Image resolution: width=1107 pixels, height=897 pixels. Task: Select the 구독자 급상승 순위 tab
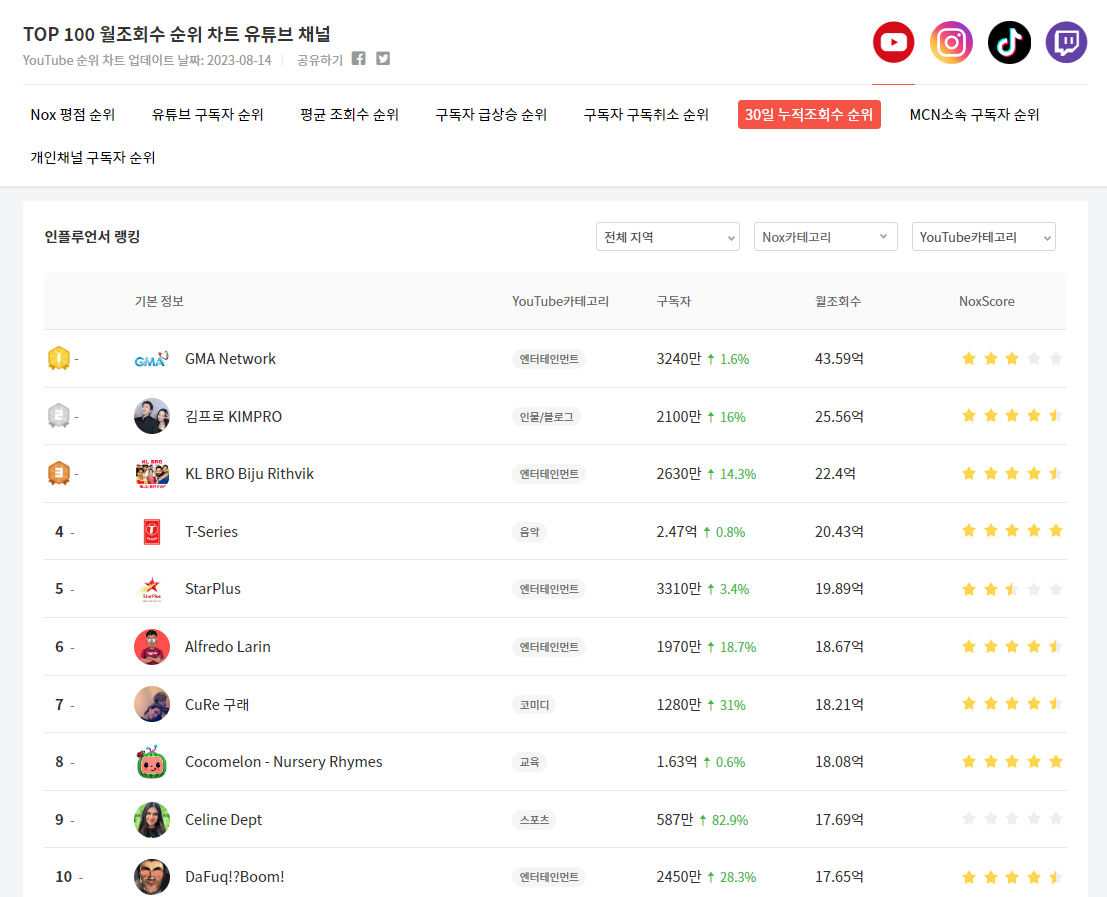pos(491,114)
